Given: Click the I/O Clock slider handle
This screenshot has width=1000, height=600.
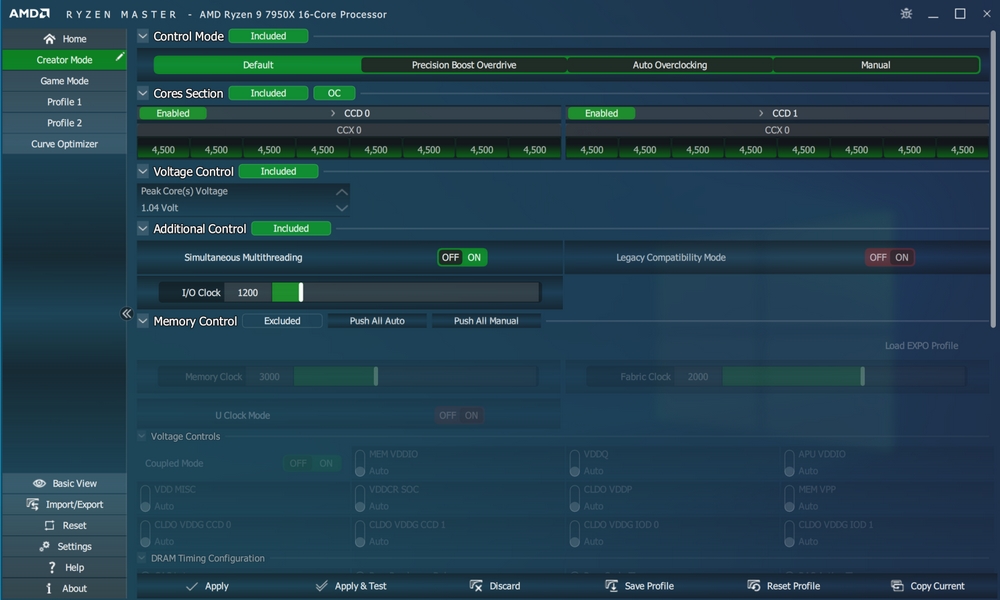Looking at the screenshot, I should (x=301, y=293).
